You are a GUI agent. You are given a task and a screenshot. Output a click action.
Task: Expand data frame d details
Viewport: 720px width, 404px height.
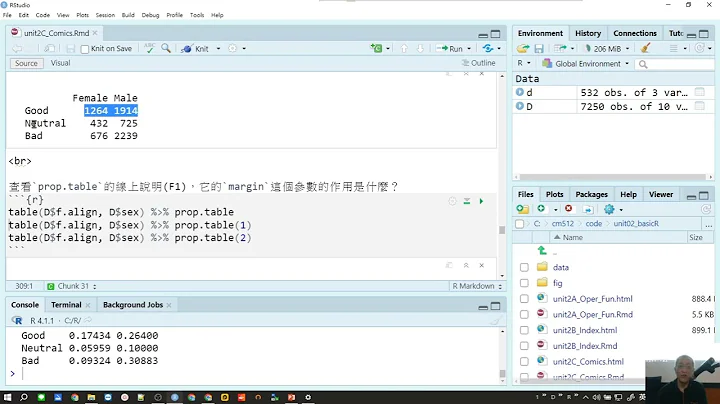tap(519, 92)
